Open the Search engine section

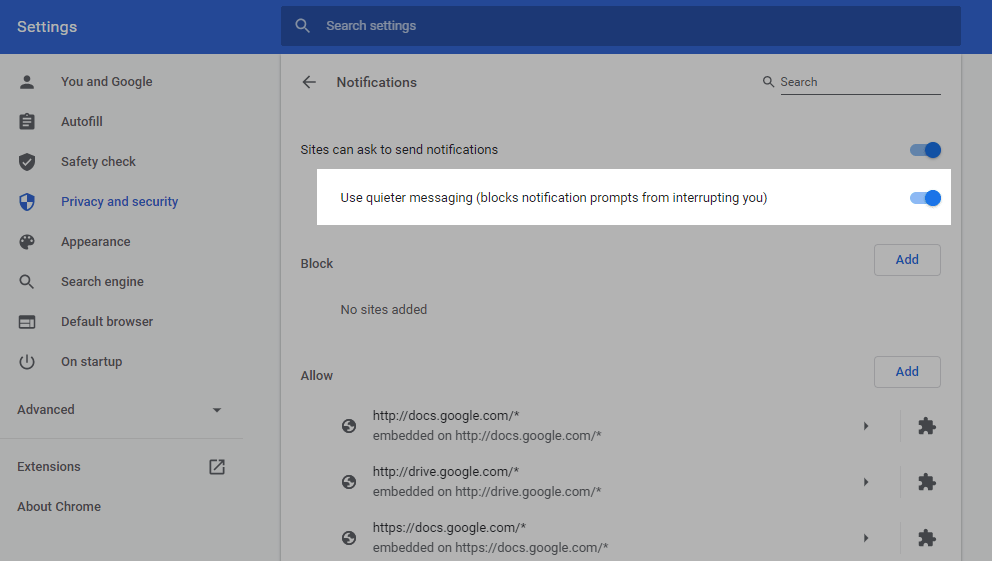[102, 282]
